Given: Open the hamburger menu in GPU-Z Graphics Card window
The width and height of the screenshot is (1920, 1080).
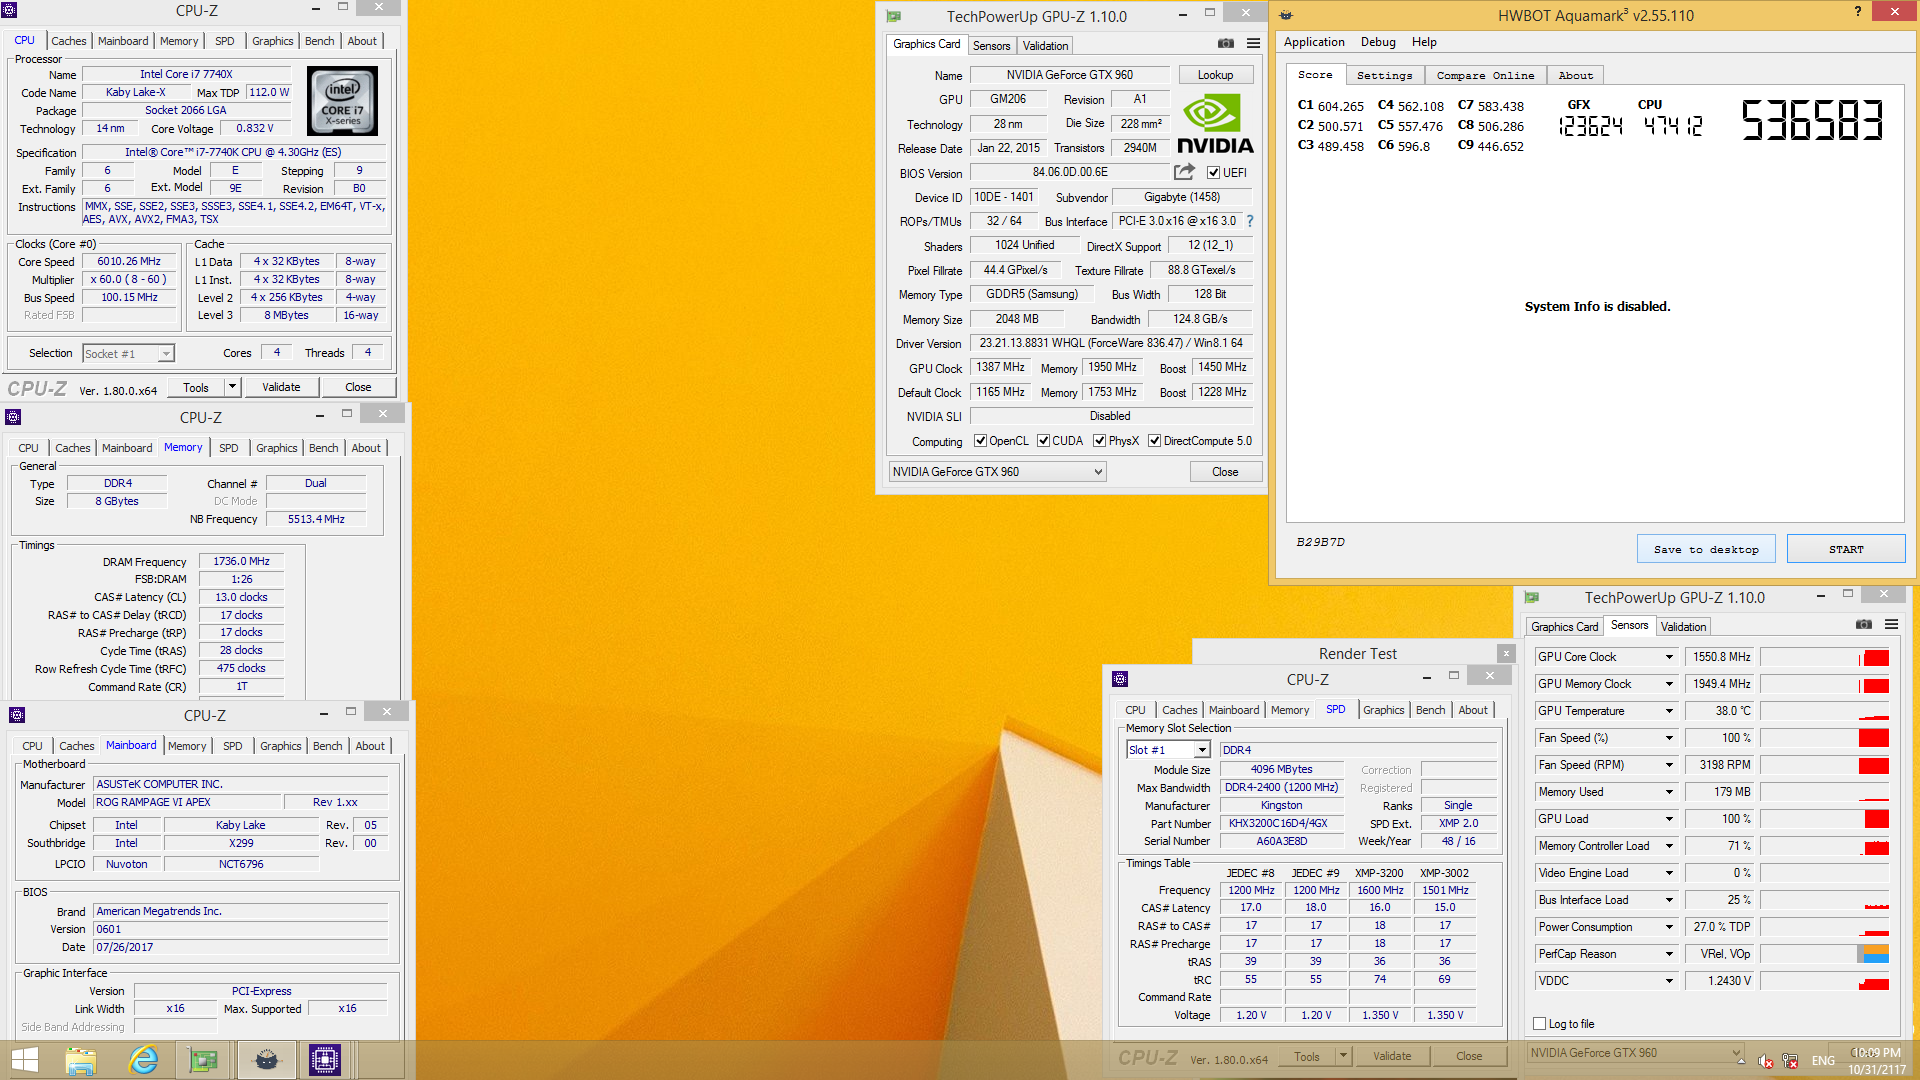Looking at the screenshot, I should coord(1253,44).
